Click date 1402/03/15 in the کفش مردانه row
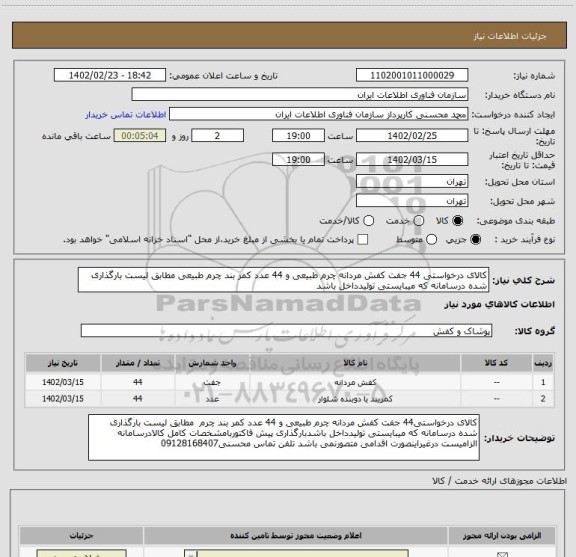 63,382
